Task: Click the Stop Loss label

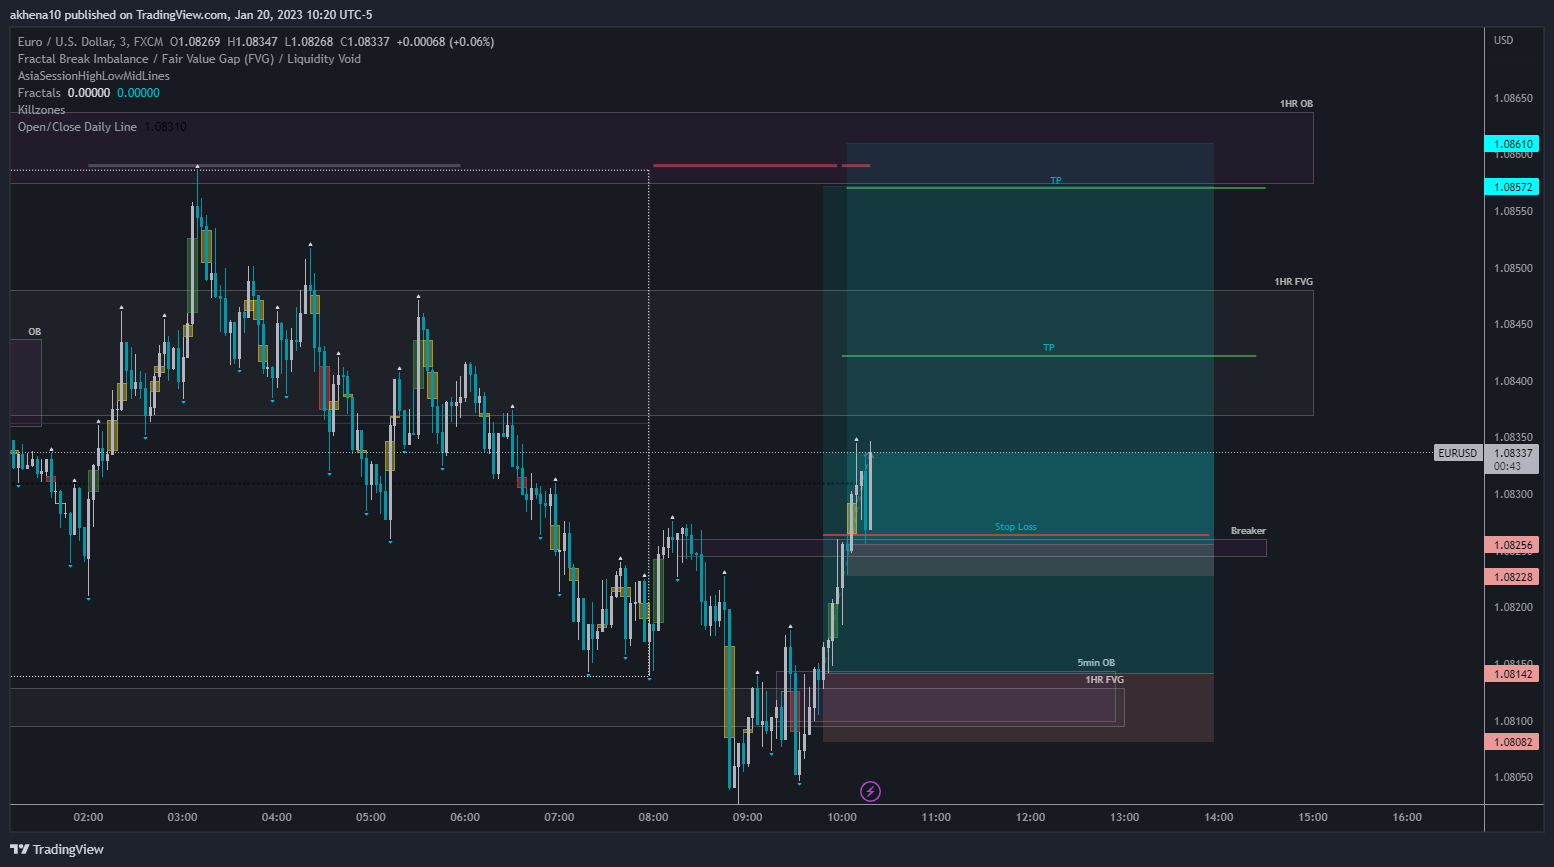Action: click(1016, 527)
